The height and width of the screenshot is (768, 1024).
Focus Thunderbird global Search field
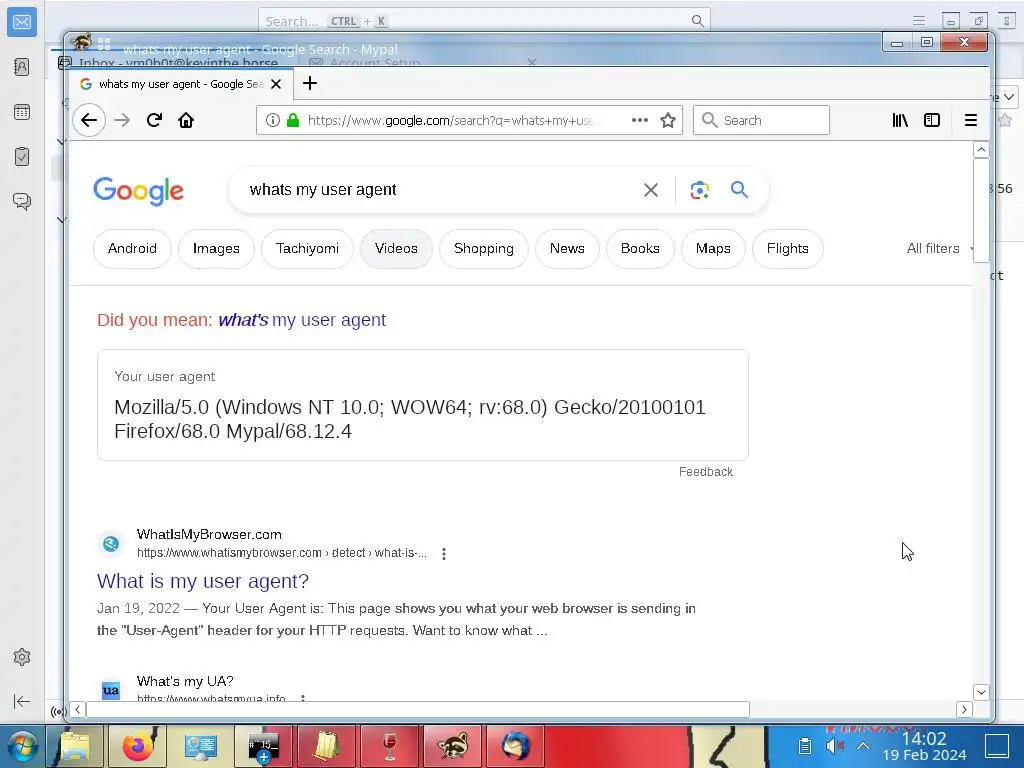[x=484, y=21]
